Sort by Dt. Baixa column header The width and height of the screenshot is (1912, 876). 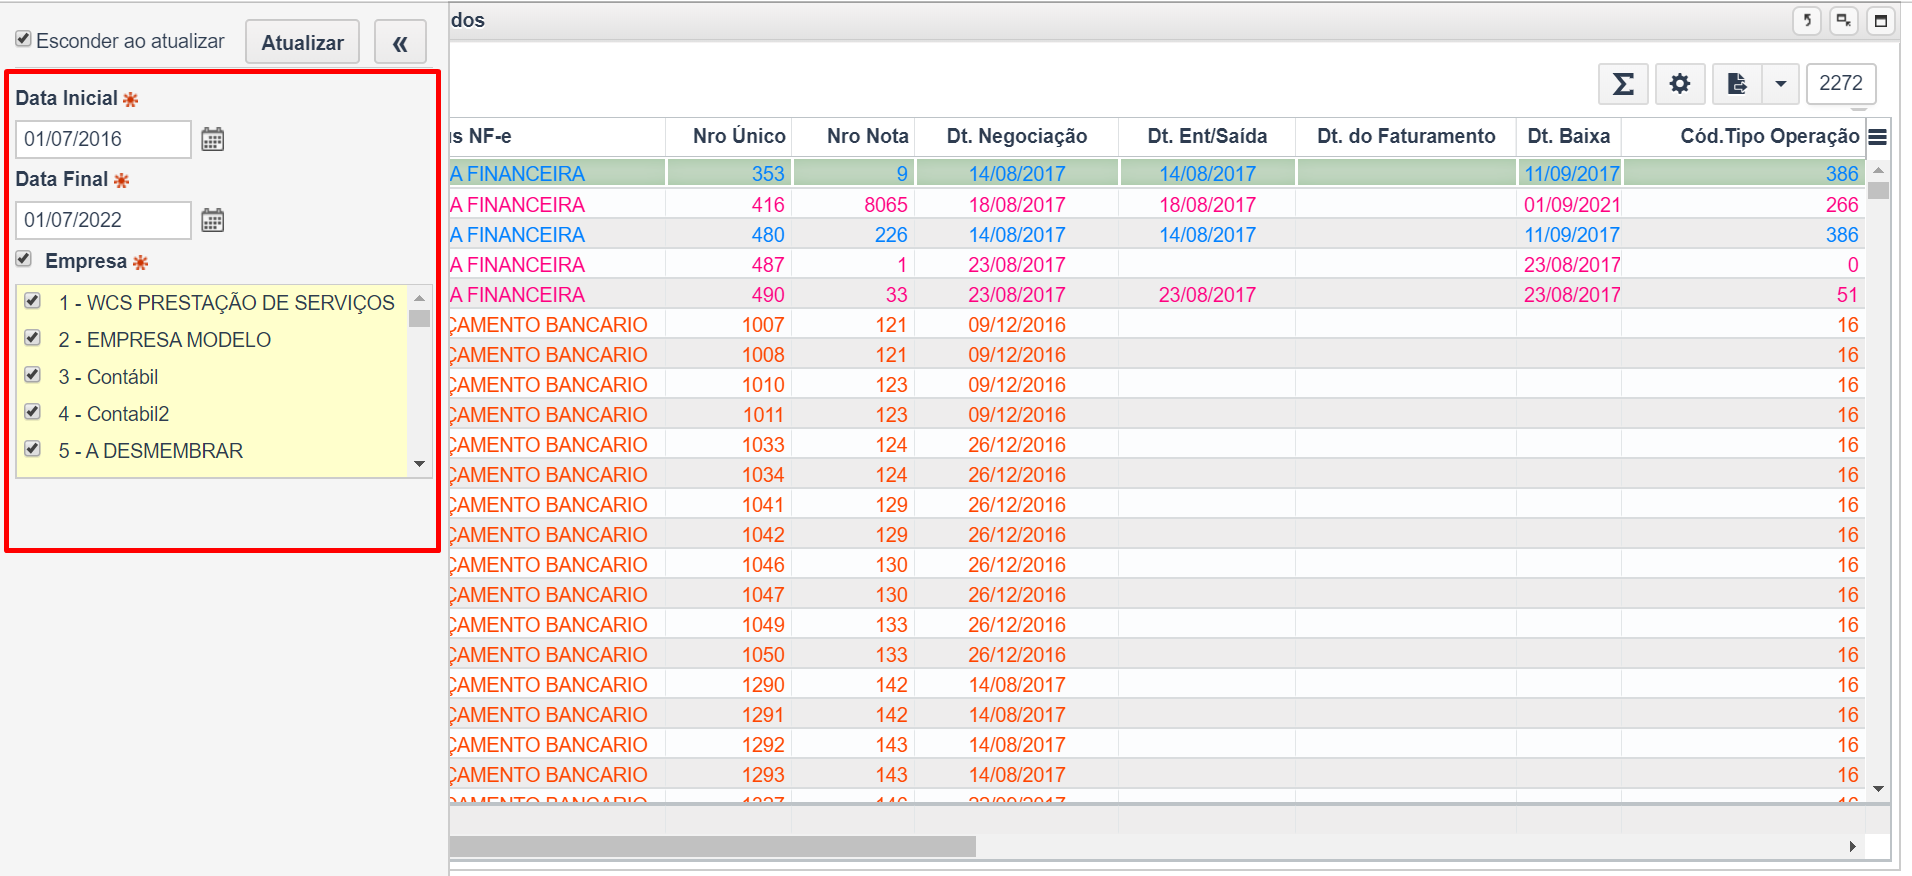[1569, 137]
